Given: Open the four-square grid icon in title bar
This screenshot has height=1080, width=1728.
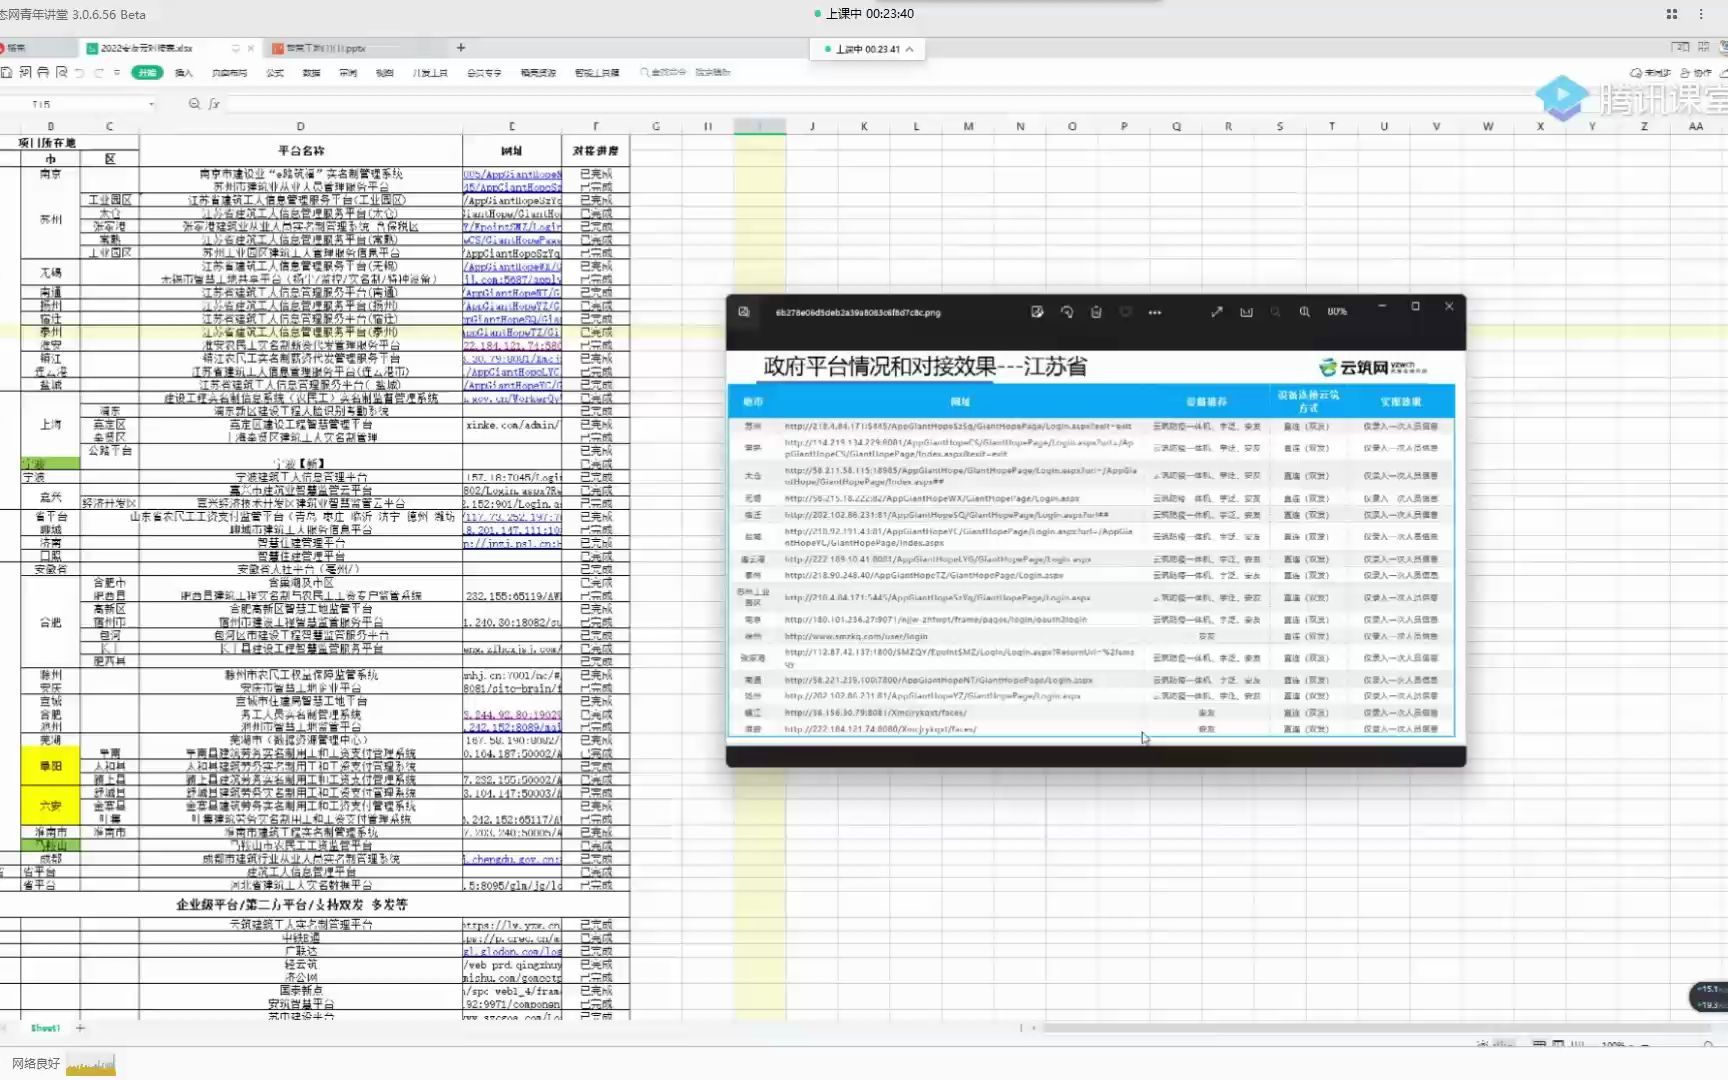Looking at the screenshot, I should point(1671,14).
